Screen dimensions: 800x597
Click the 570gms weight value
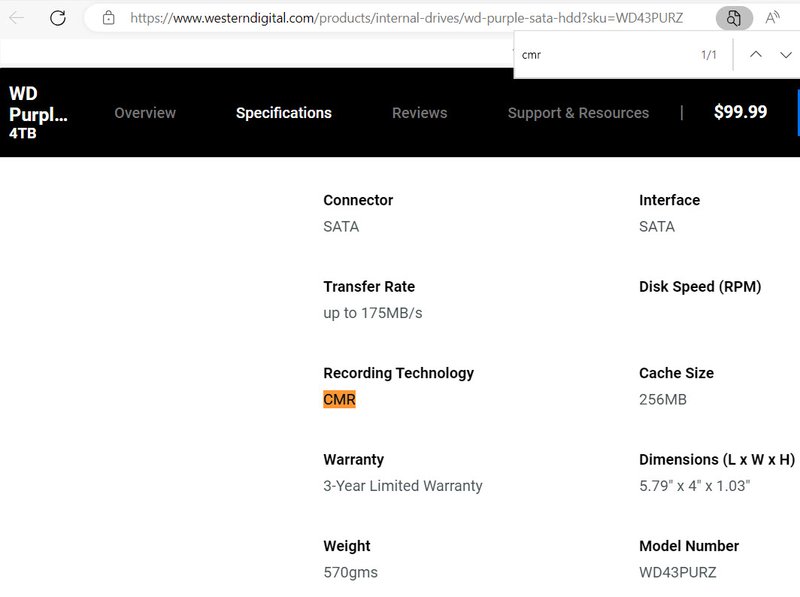point(351,572)
